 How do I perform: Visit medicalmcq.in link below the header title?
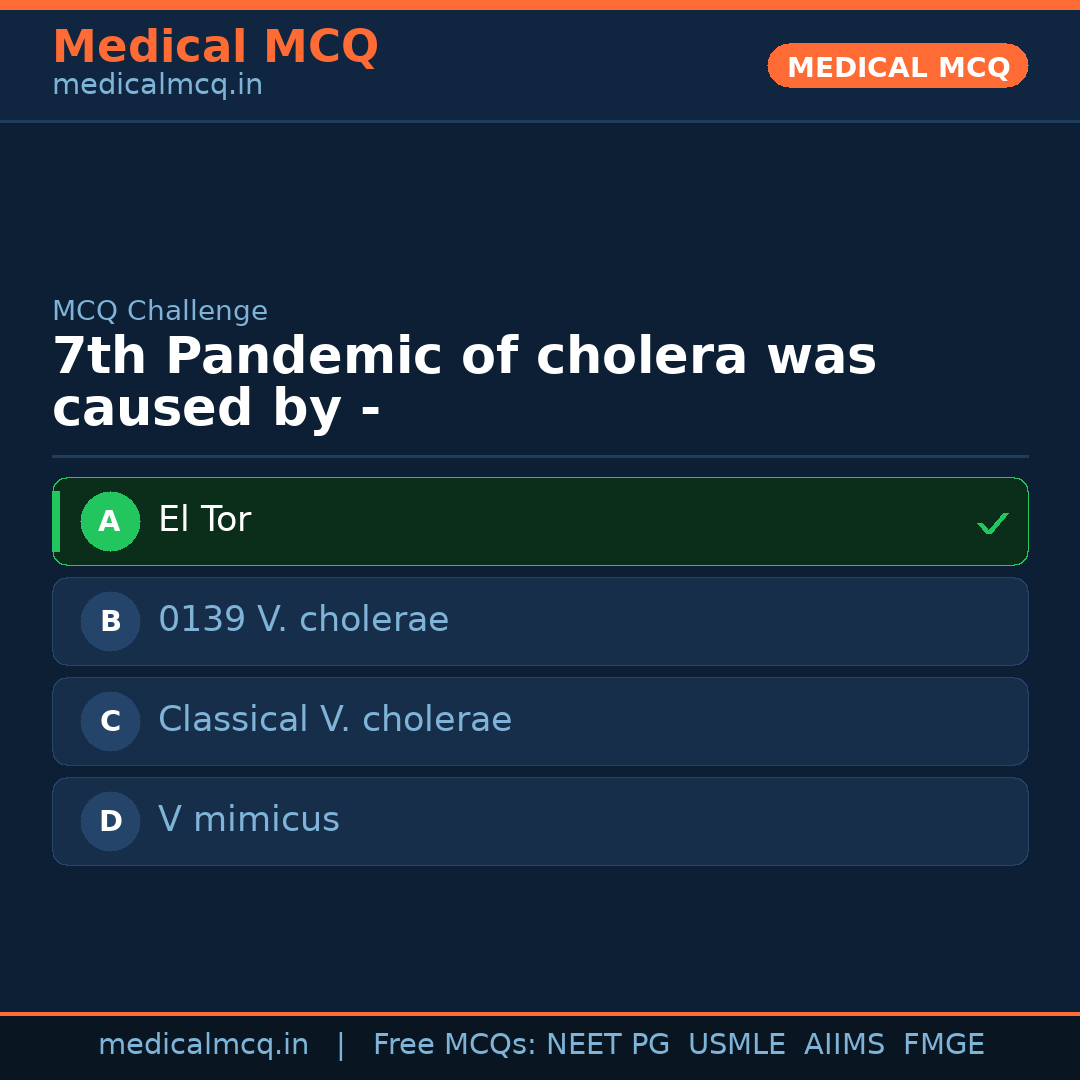(x=157, y=86)
